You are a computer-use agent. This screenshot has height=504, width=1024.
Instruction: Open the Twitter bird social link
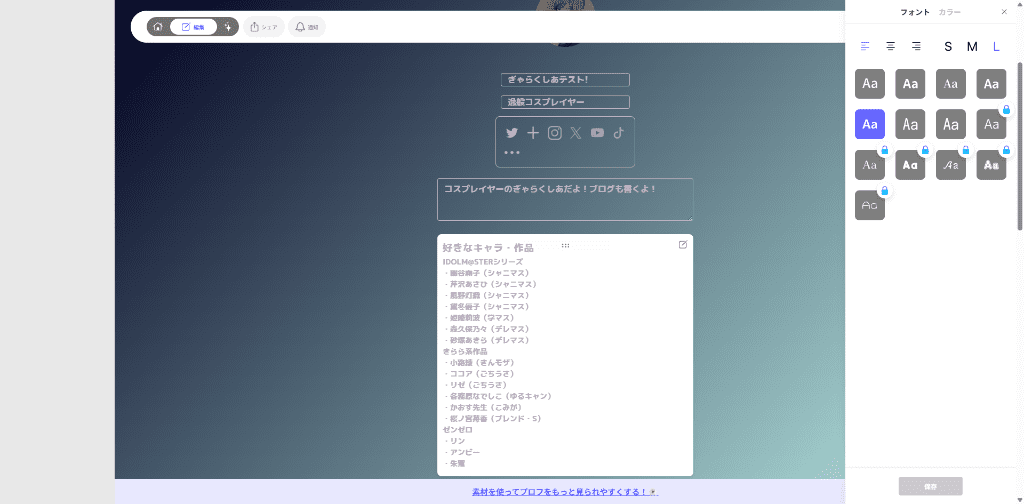(x=512, y=133)
